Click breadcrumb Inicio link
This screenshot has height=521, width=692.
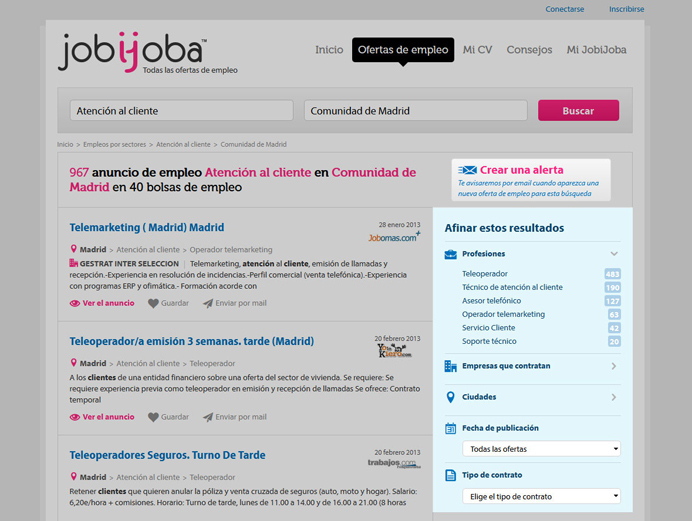click(65, 145)
